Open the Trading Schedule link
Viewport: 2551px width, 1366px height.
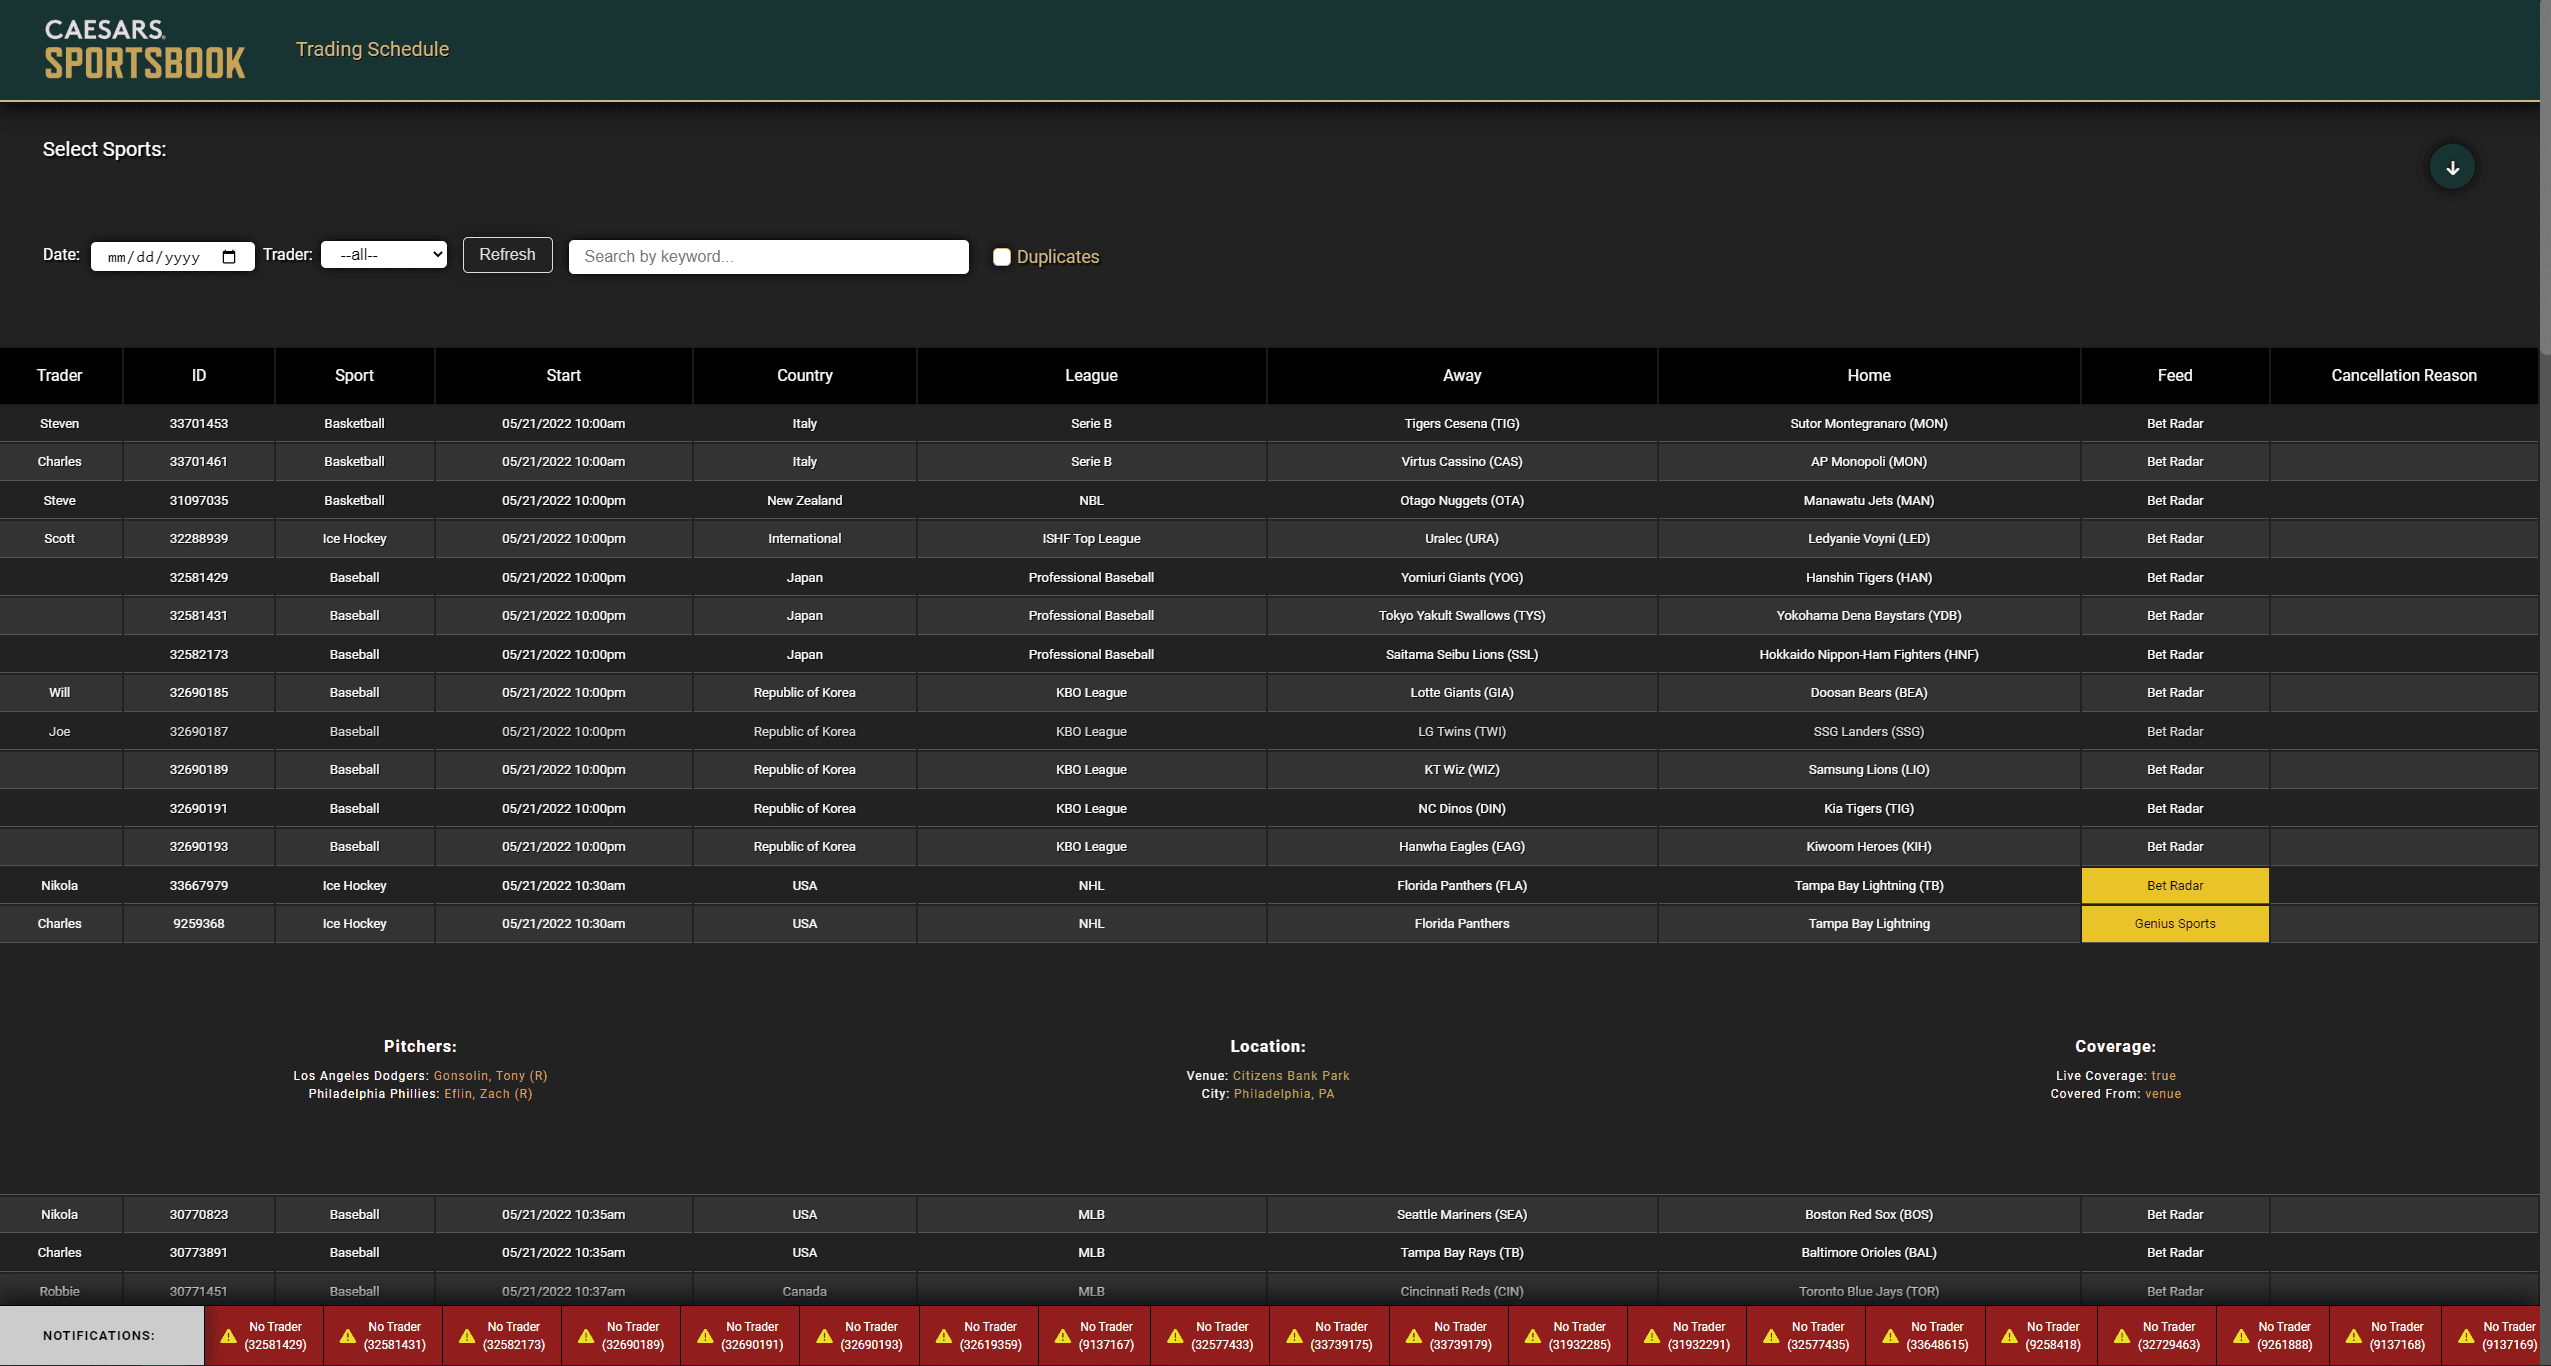tap(372, 49)
